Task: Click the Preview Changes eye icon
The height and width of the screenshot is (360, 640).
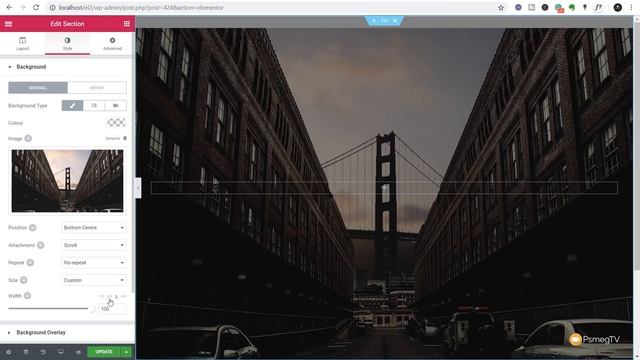Action: click(x=78, y=352)
